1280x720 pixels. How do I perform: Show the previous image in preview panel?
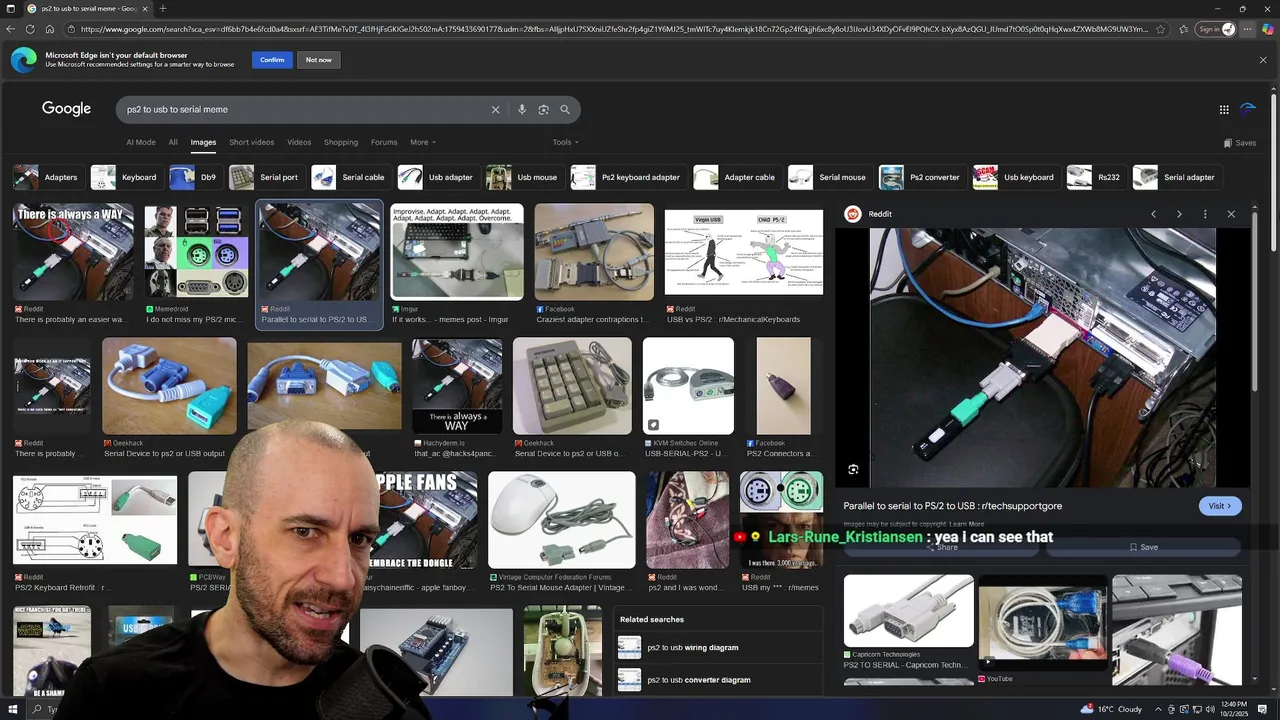[1153, 214]
